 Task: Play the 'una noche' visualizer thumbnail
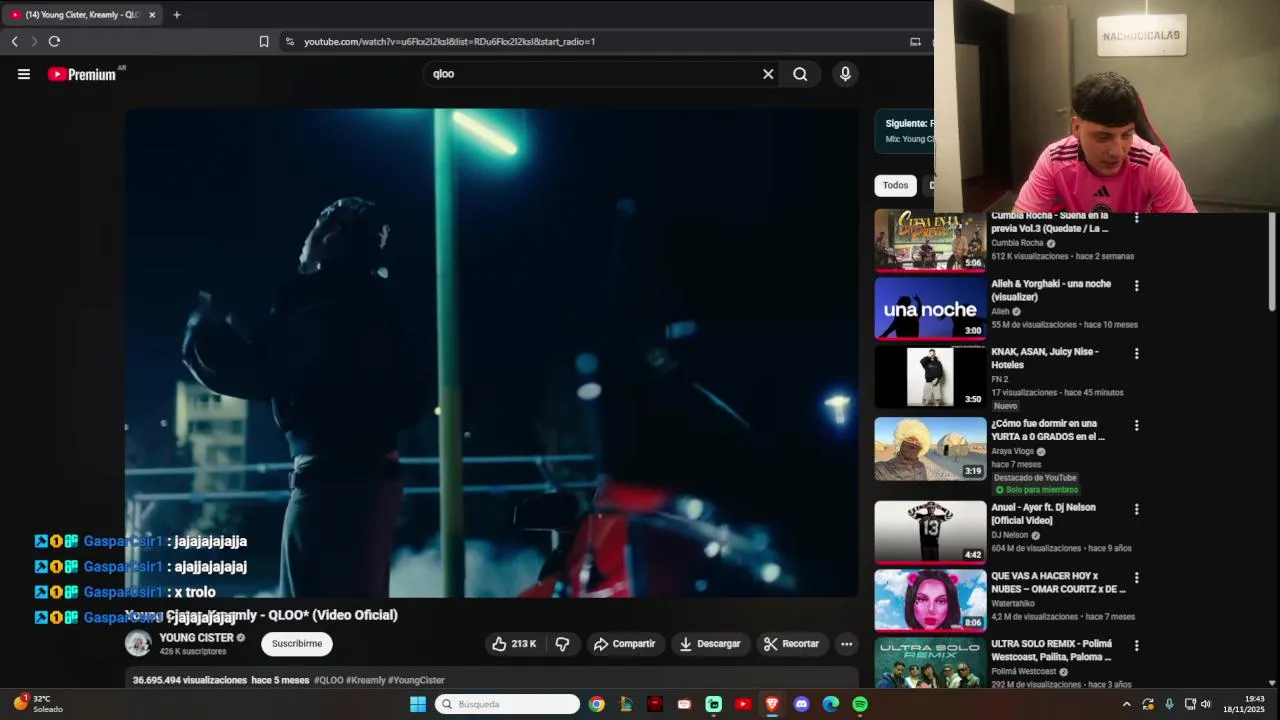tap(930, 309)
